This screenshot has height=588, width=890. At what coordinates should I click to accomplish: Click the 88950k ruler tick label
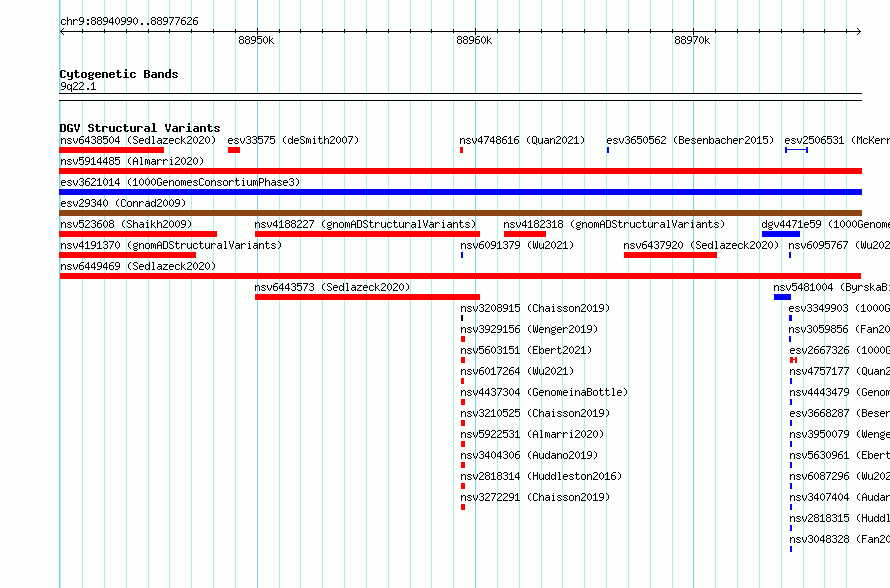pos(256,40)
